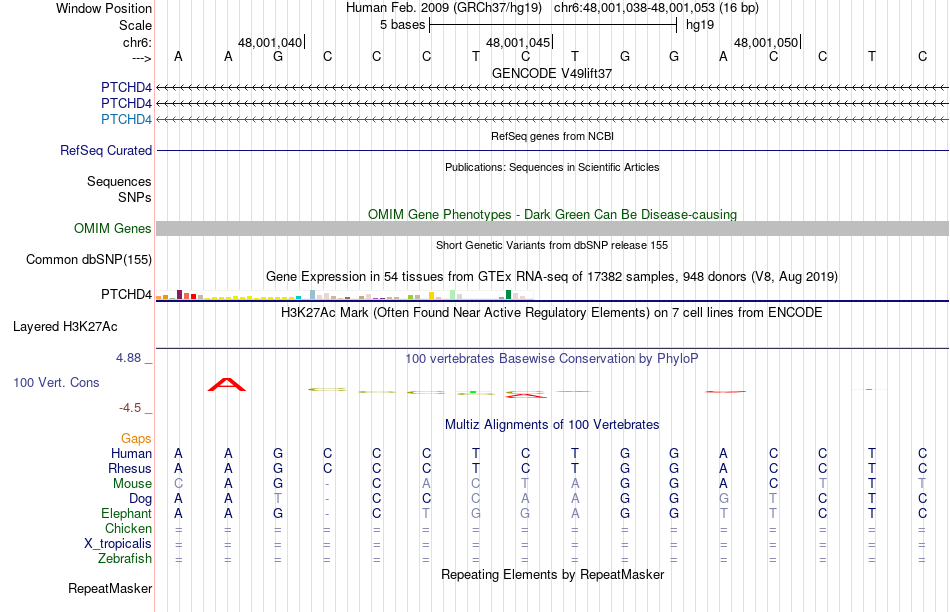
Task: Click the first = sign in the Chicken row
Action: pyautogui.click(x=178, y=529)
